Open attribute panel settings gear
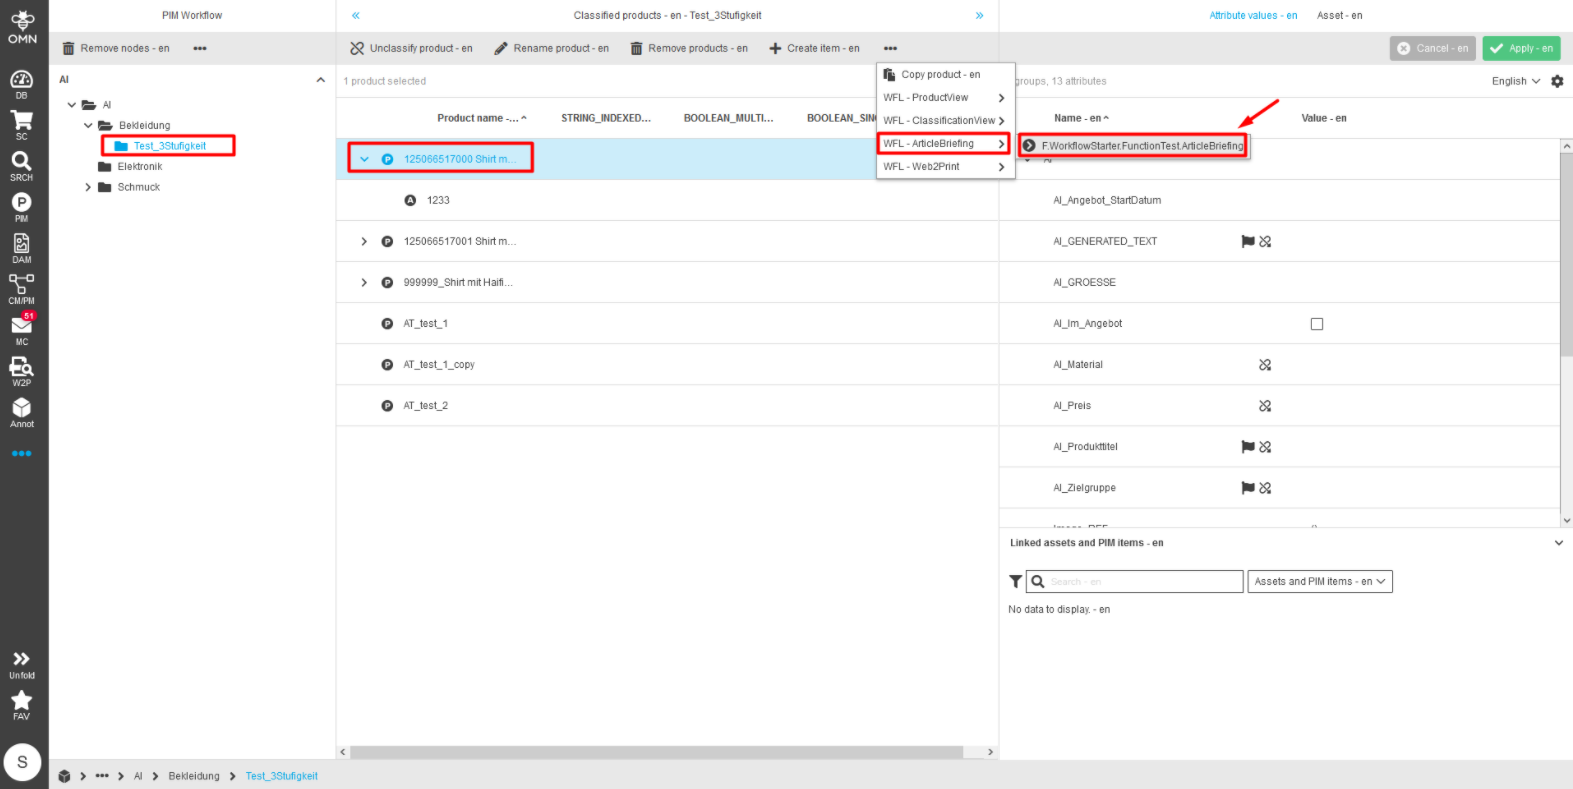The image size is (1573, 789). pyautogui.click(x=1557, y=81)
